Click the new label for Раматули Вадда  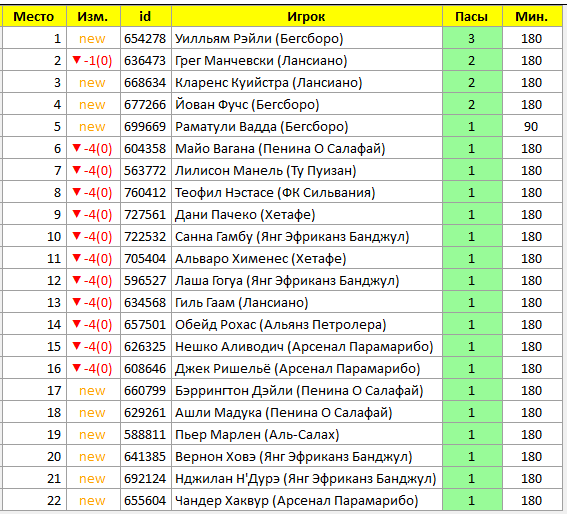pyautogui.click(x=92, y=127)
